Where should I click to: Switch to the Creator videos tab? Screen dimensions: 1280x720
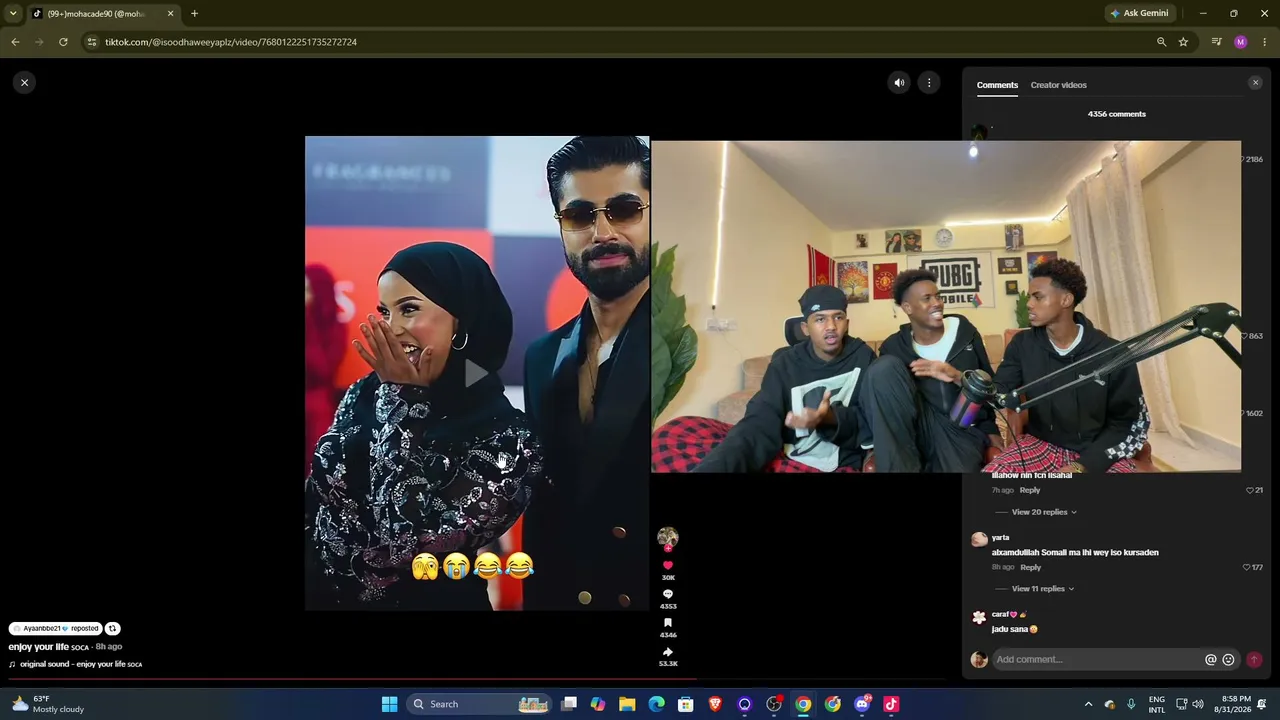1058,85
